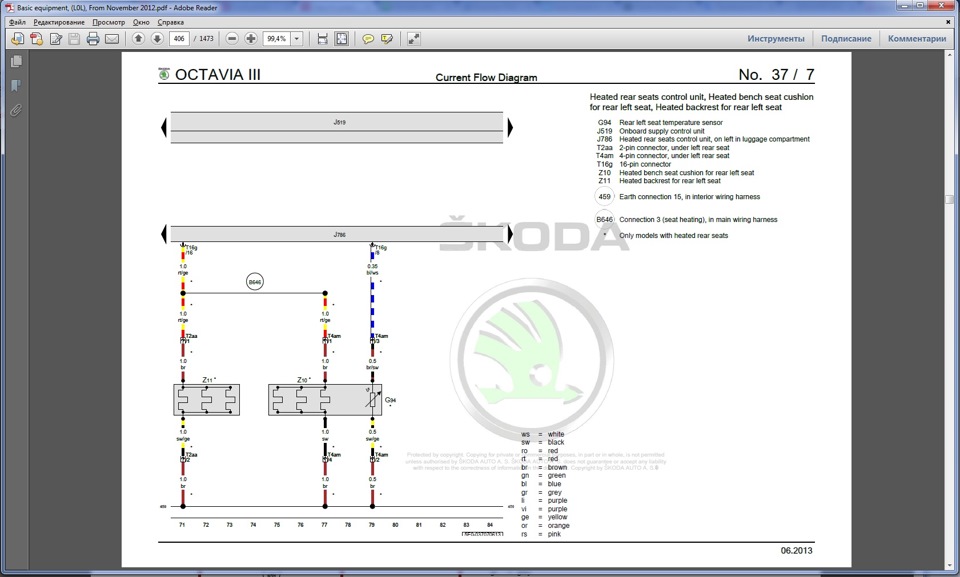Open page thumbnails side panel
Viewport: 960px width, 577px height.
pos(17,62)
